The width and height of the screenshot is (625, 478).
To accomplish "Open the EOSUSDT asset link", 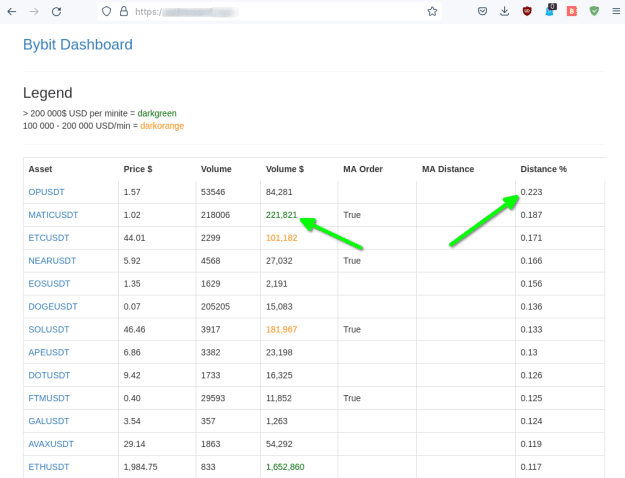I will pos(49,283).
